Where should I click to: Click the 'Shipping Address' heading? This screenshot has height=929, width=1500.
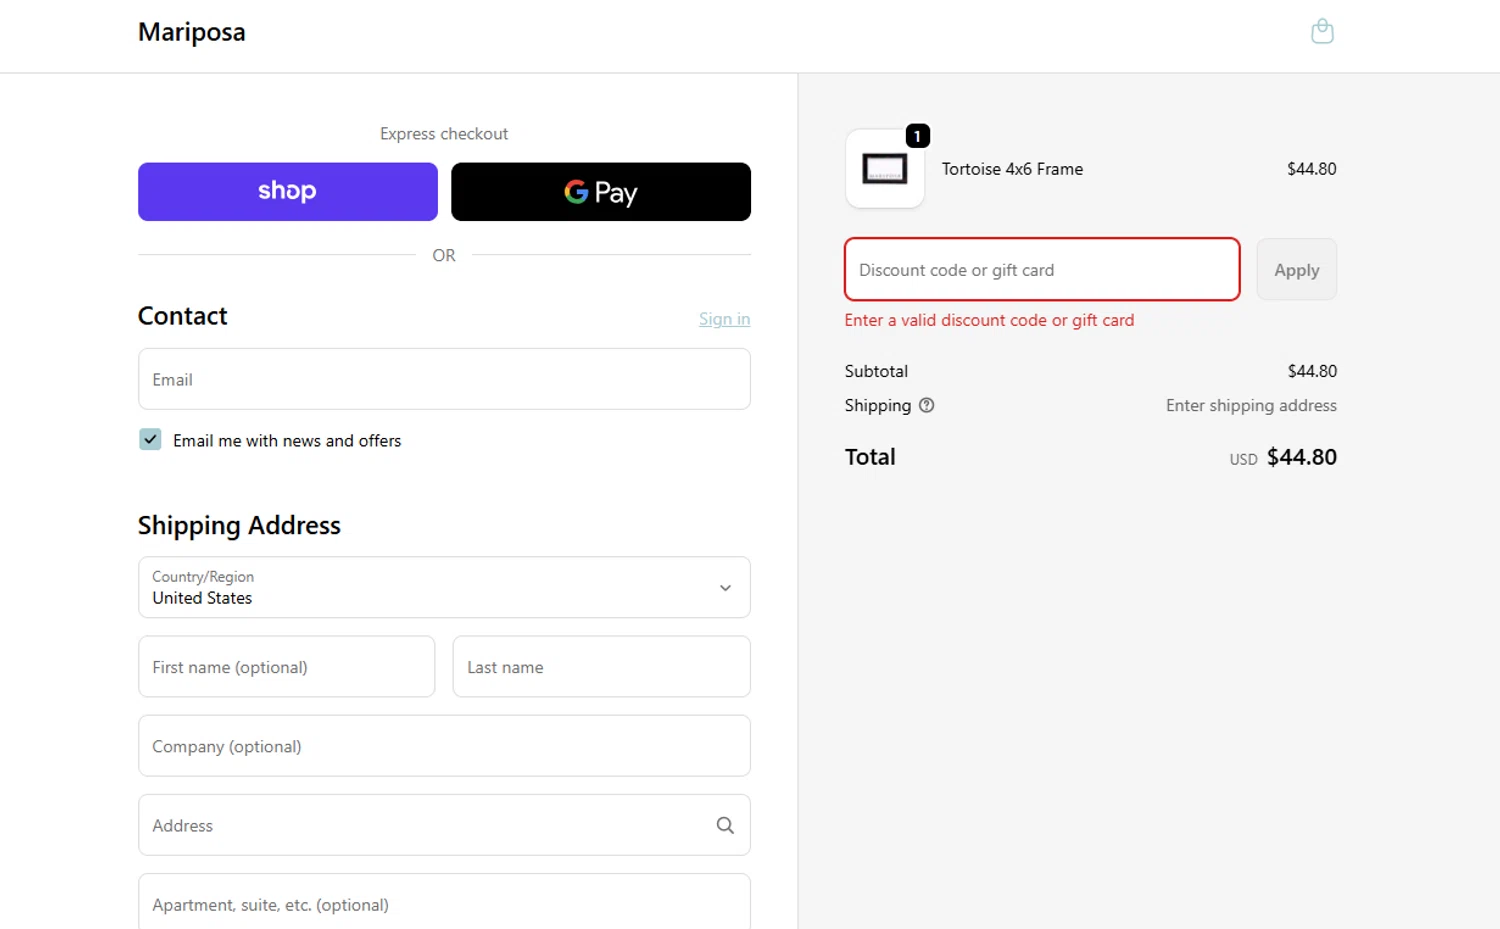click(x=239, y=525)
